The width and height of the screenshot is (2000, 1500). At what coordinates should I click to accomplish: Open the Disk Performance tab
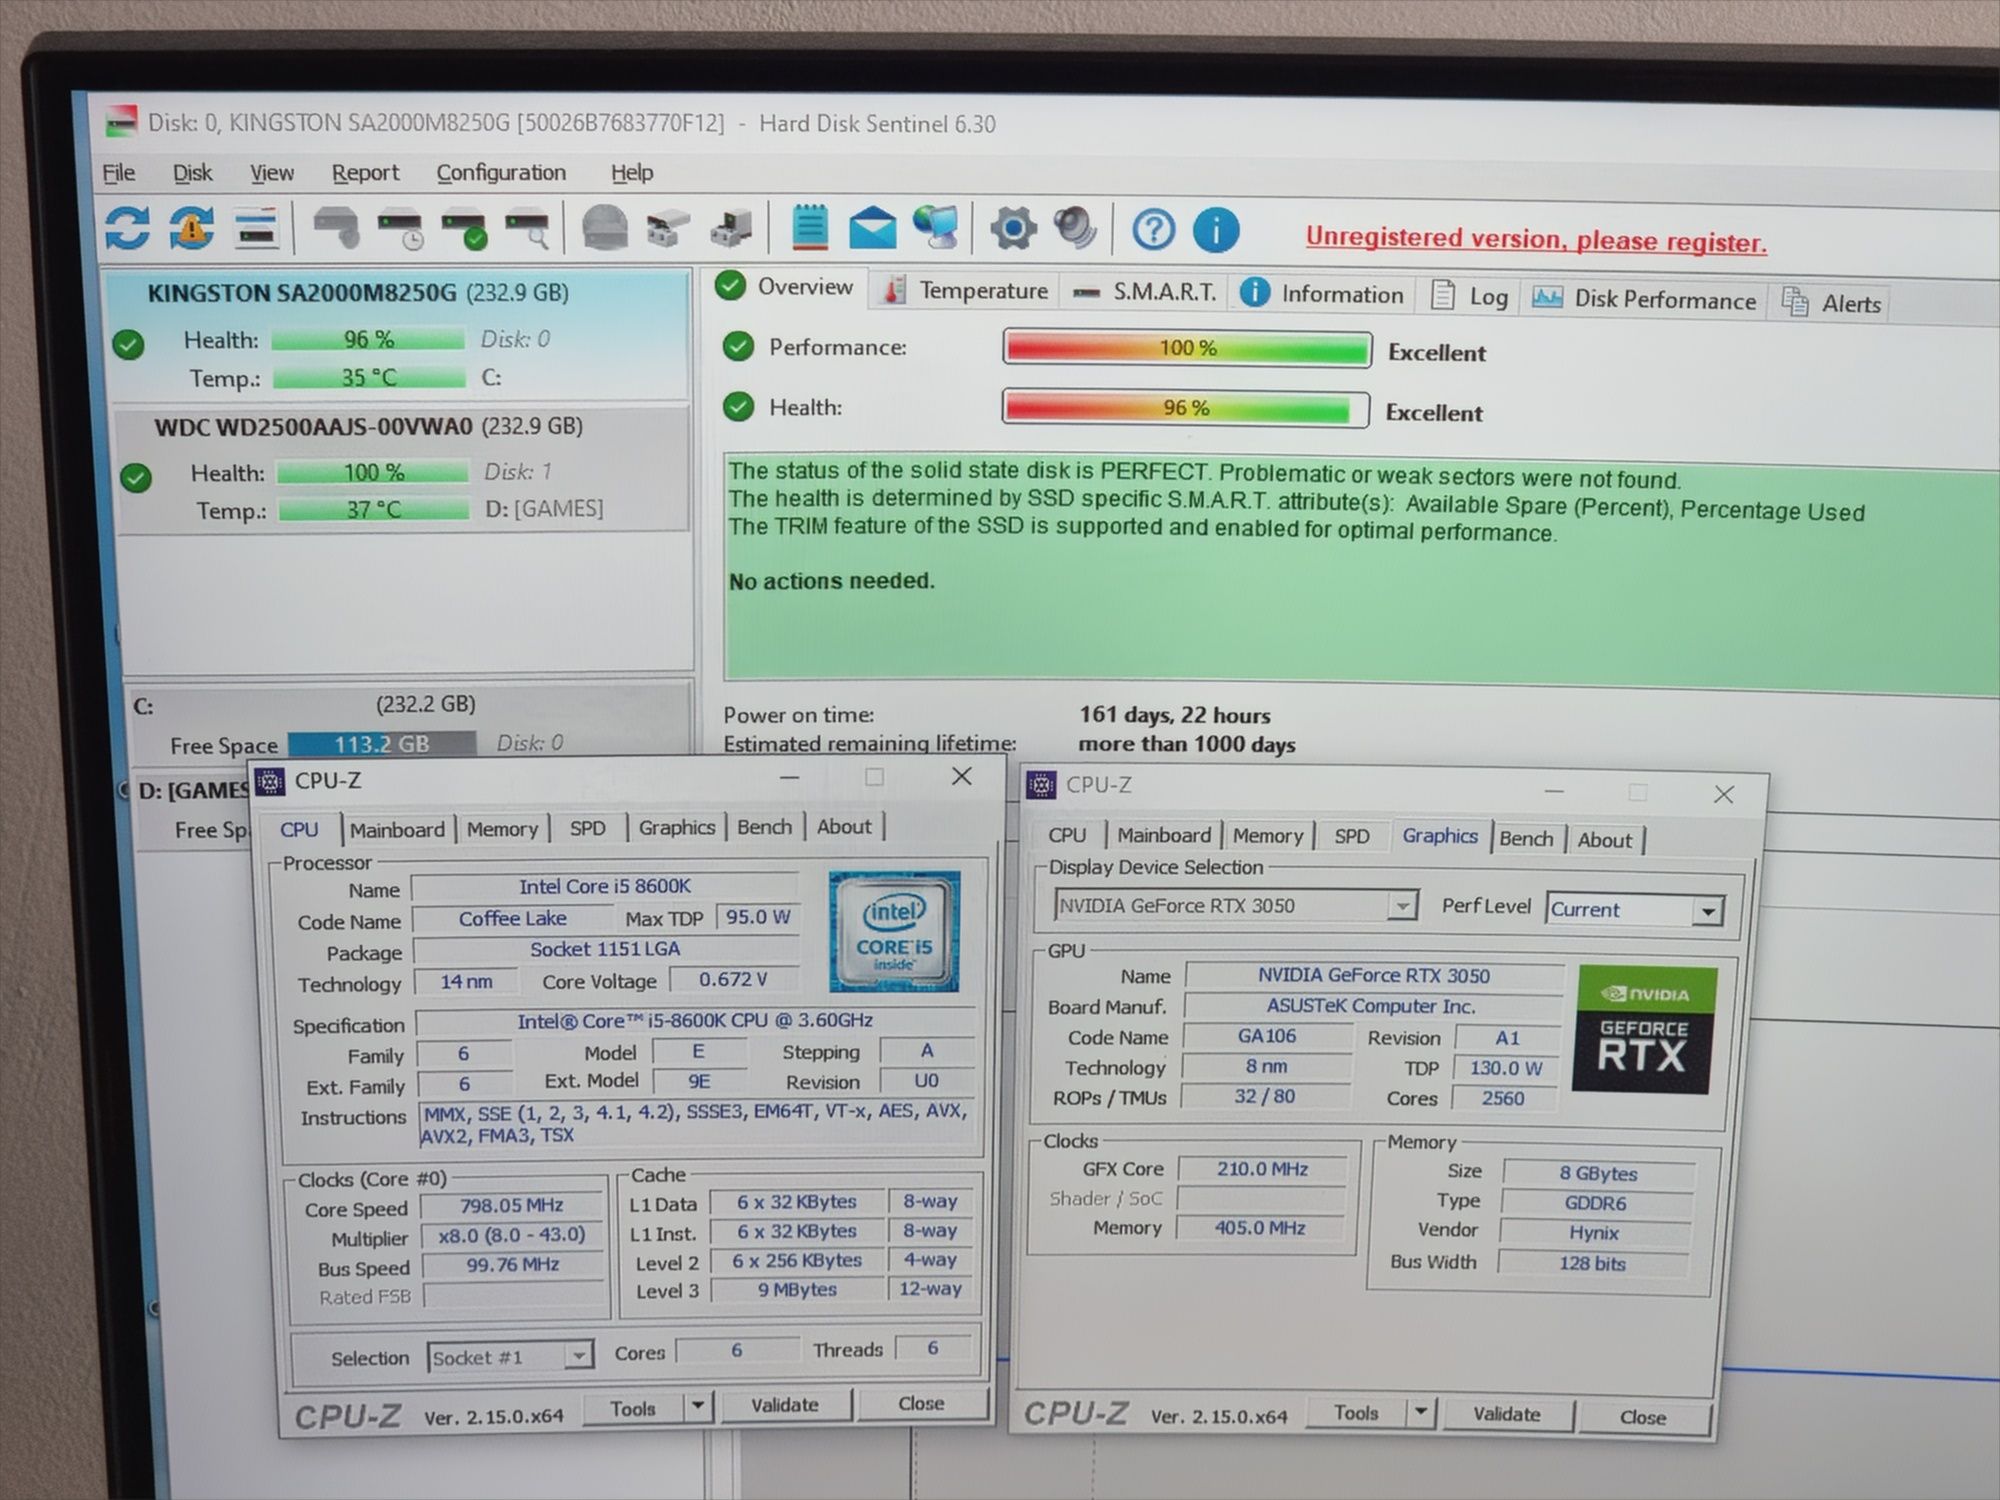1644,299
